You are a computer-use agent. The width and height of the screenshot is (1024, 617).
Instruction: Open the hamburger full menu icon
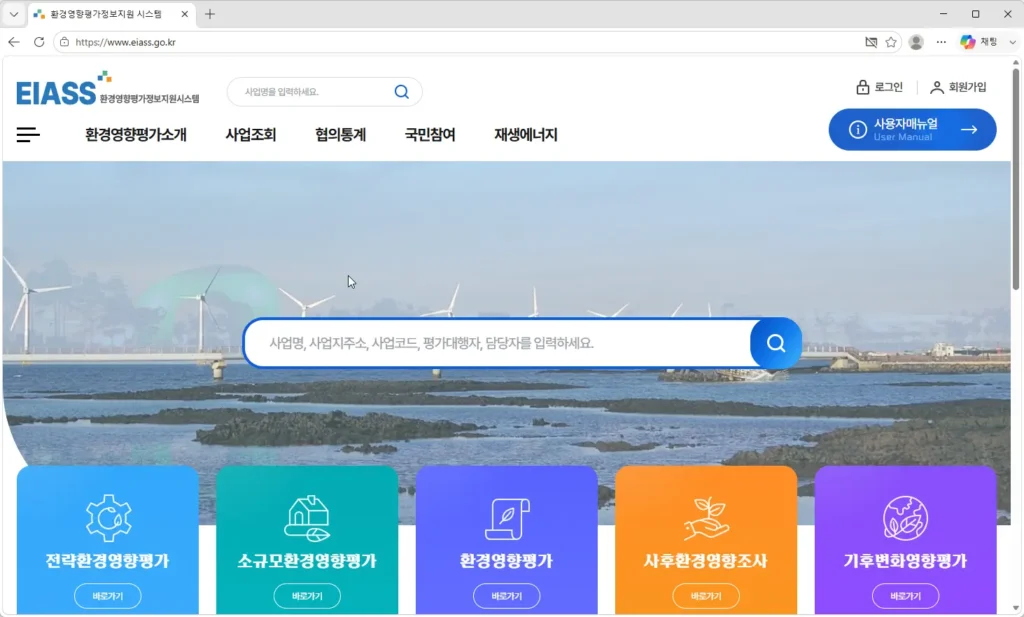tap(28, 134)
